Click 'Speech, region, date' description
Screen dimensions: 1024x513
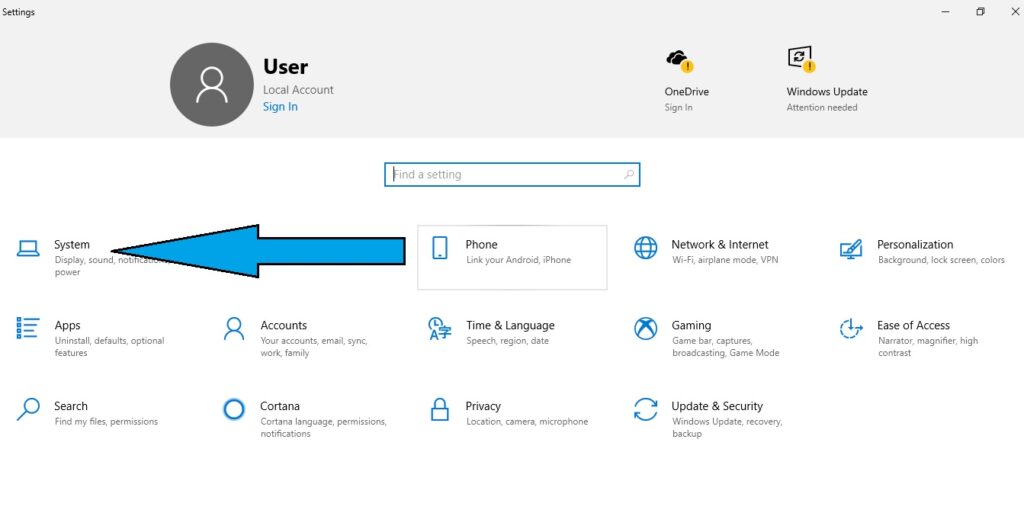[507, 341]
